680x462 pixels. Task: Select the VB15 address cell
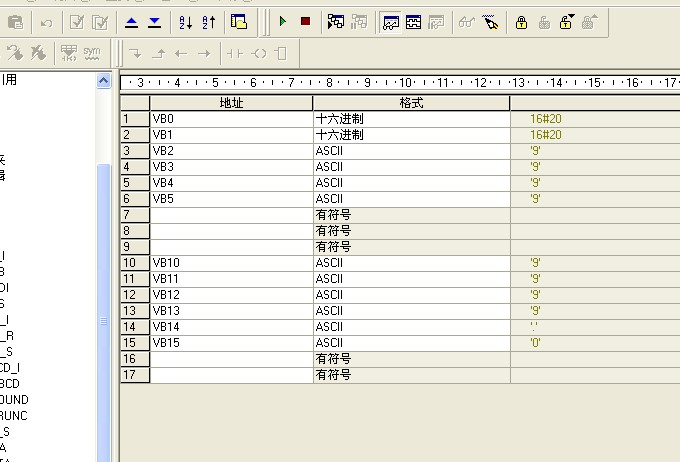pos(231,343)
